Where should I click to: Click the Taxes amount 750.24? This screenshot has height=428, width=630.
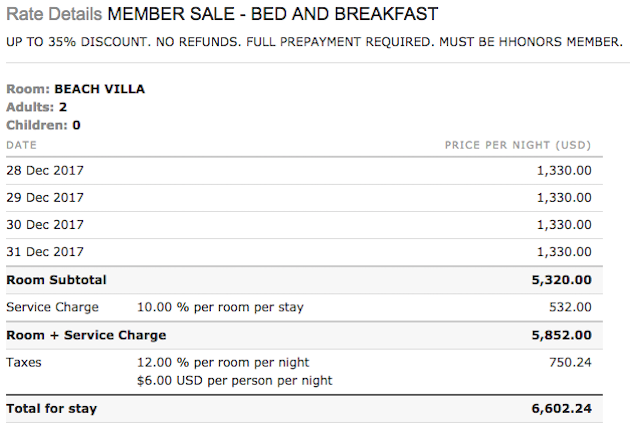tap(571, 362)
